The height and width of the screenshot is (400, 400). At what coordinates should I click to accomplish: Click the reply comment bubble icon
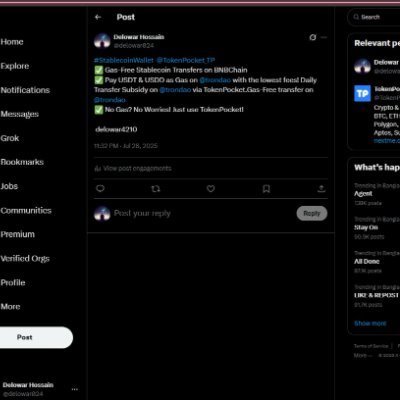100,189
